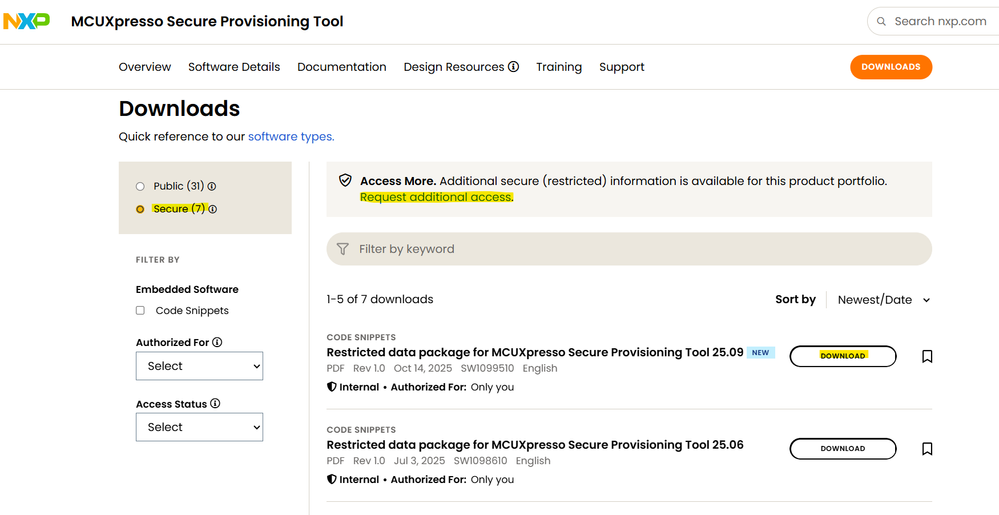The width and height of the screenshot is (999, 515).
Task: Download the 25.09 restricted data package
Action: [843, 356]
